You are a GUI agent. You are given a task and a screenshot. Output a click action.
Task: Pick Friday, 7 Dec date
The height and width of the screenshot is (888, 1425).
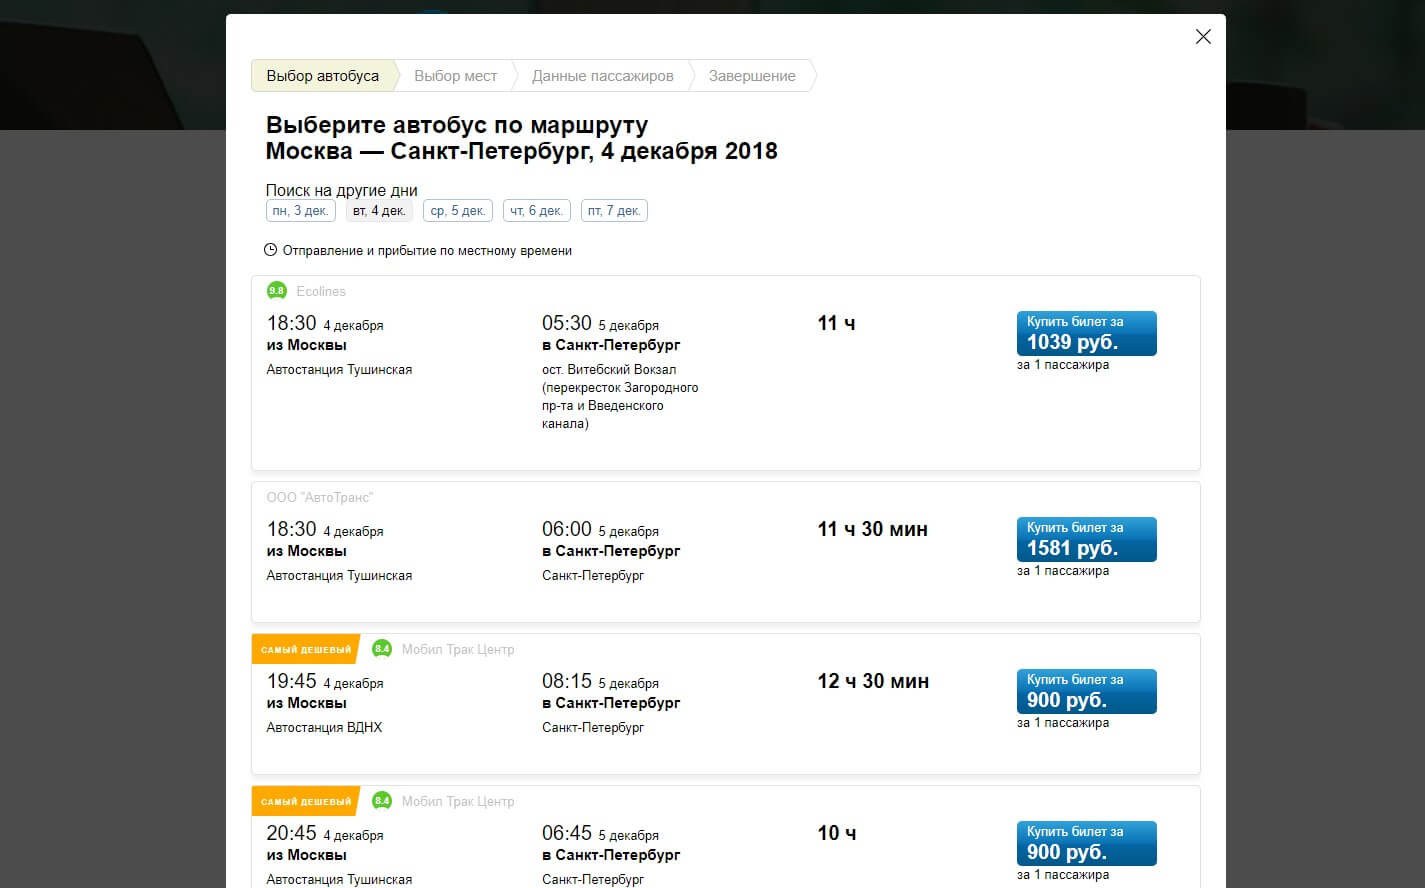(x=614, y=211)
